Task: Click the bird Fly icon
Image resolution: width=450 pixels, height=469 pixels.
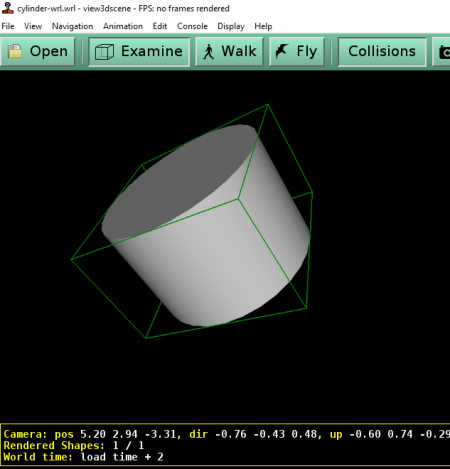Action: (x=282, y=51)
